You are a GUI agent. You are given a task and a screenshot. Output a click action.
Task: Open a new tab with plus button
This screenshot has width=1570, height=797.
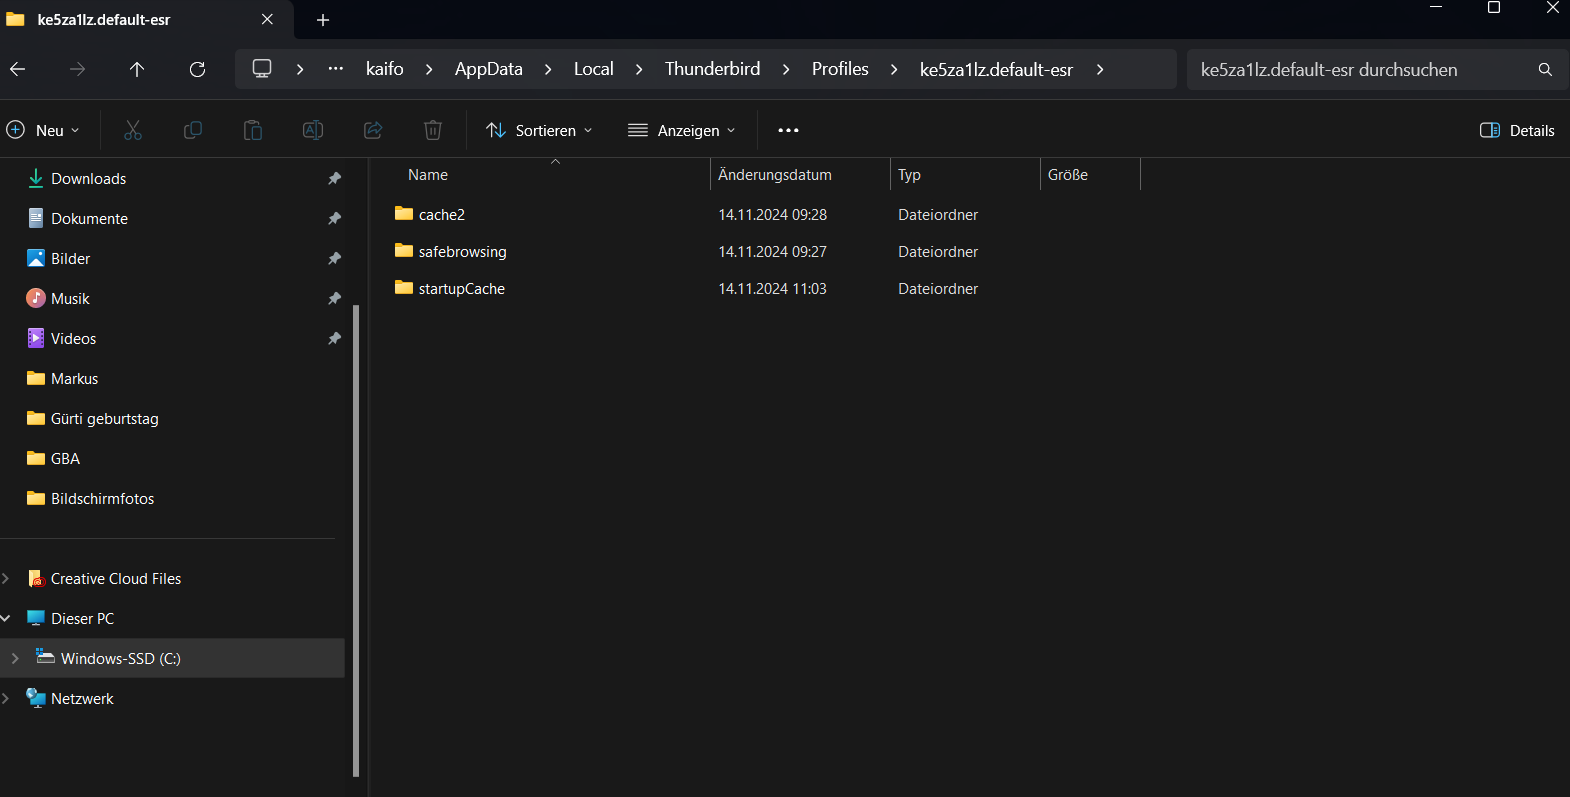coord(323,20)
